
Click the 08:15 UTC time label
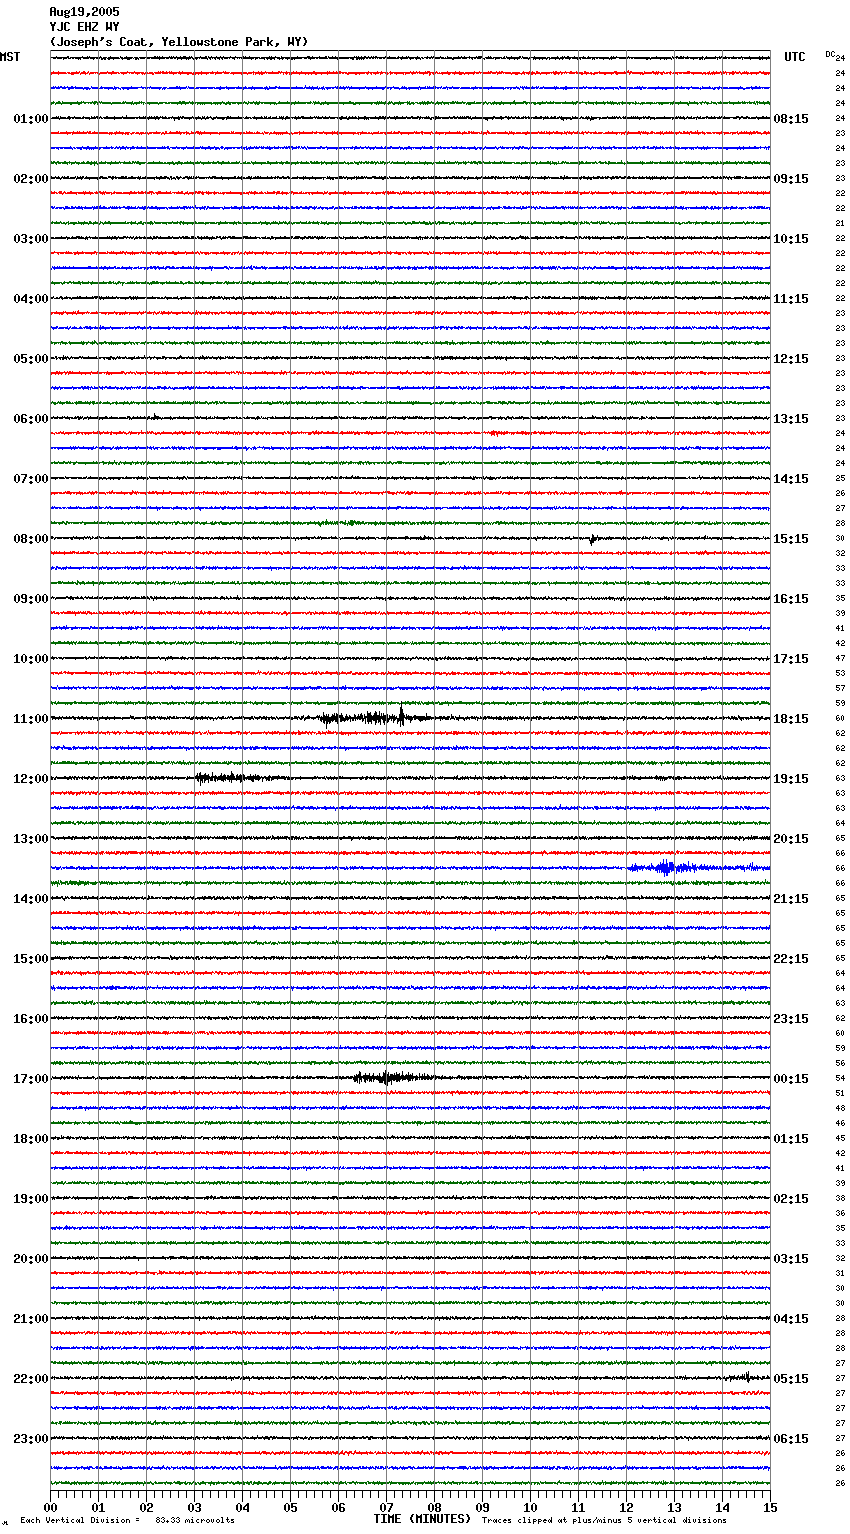click(791, 119)
